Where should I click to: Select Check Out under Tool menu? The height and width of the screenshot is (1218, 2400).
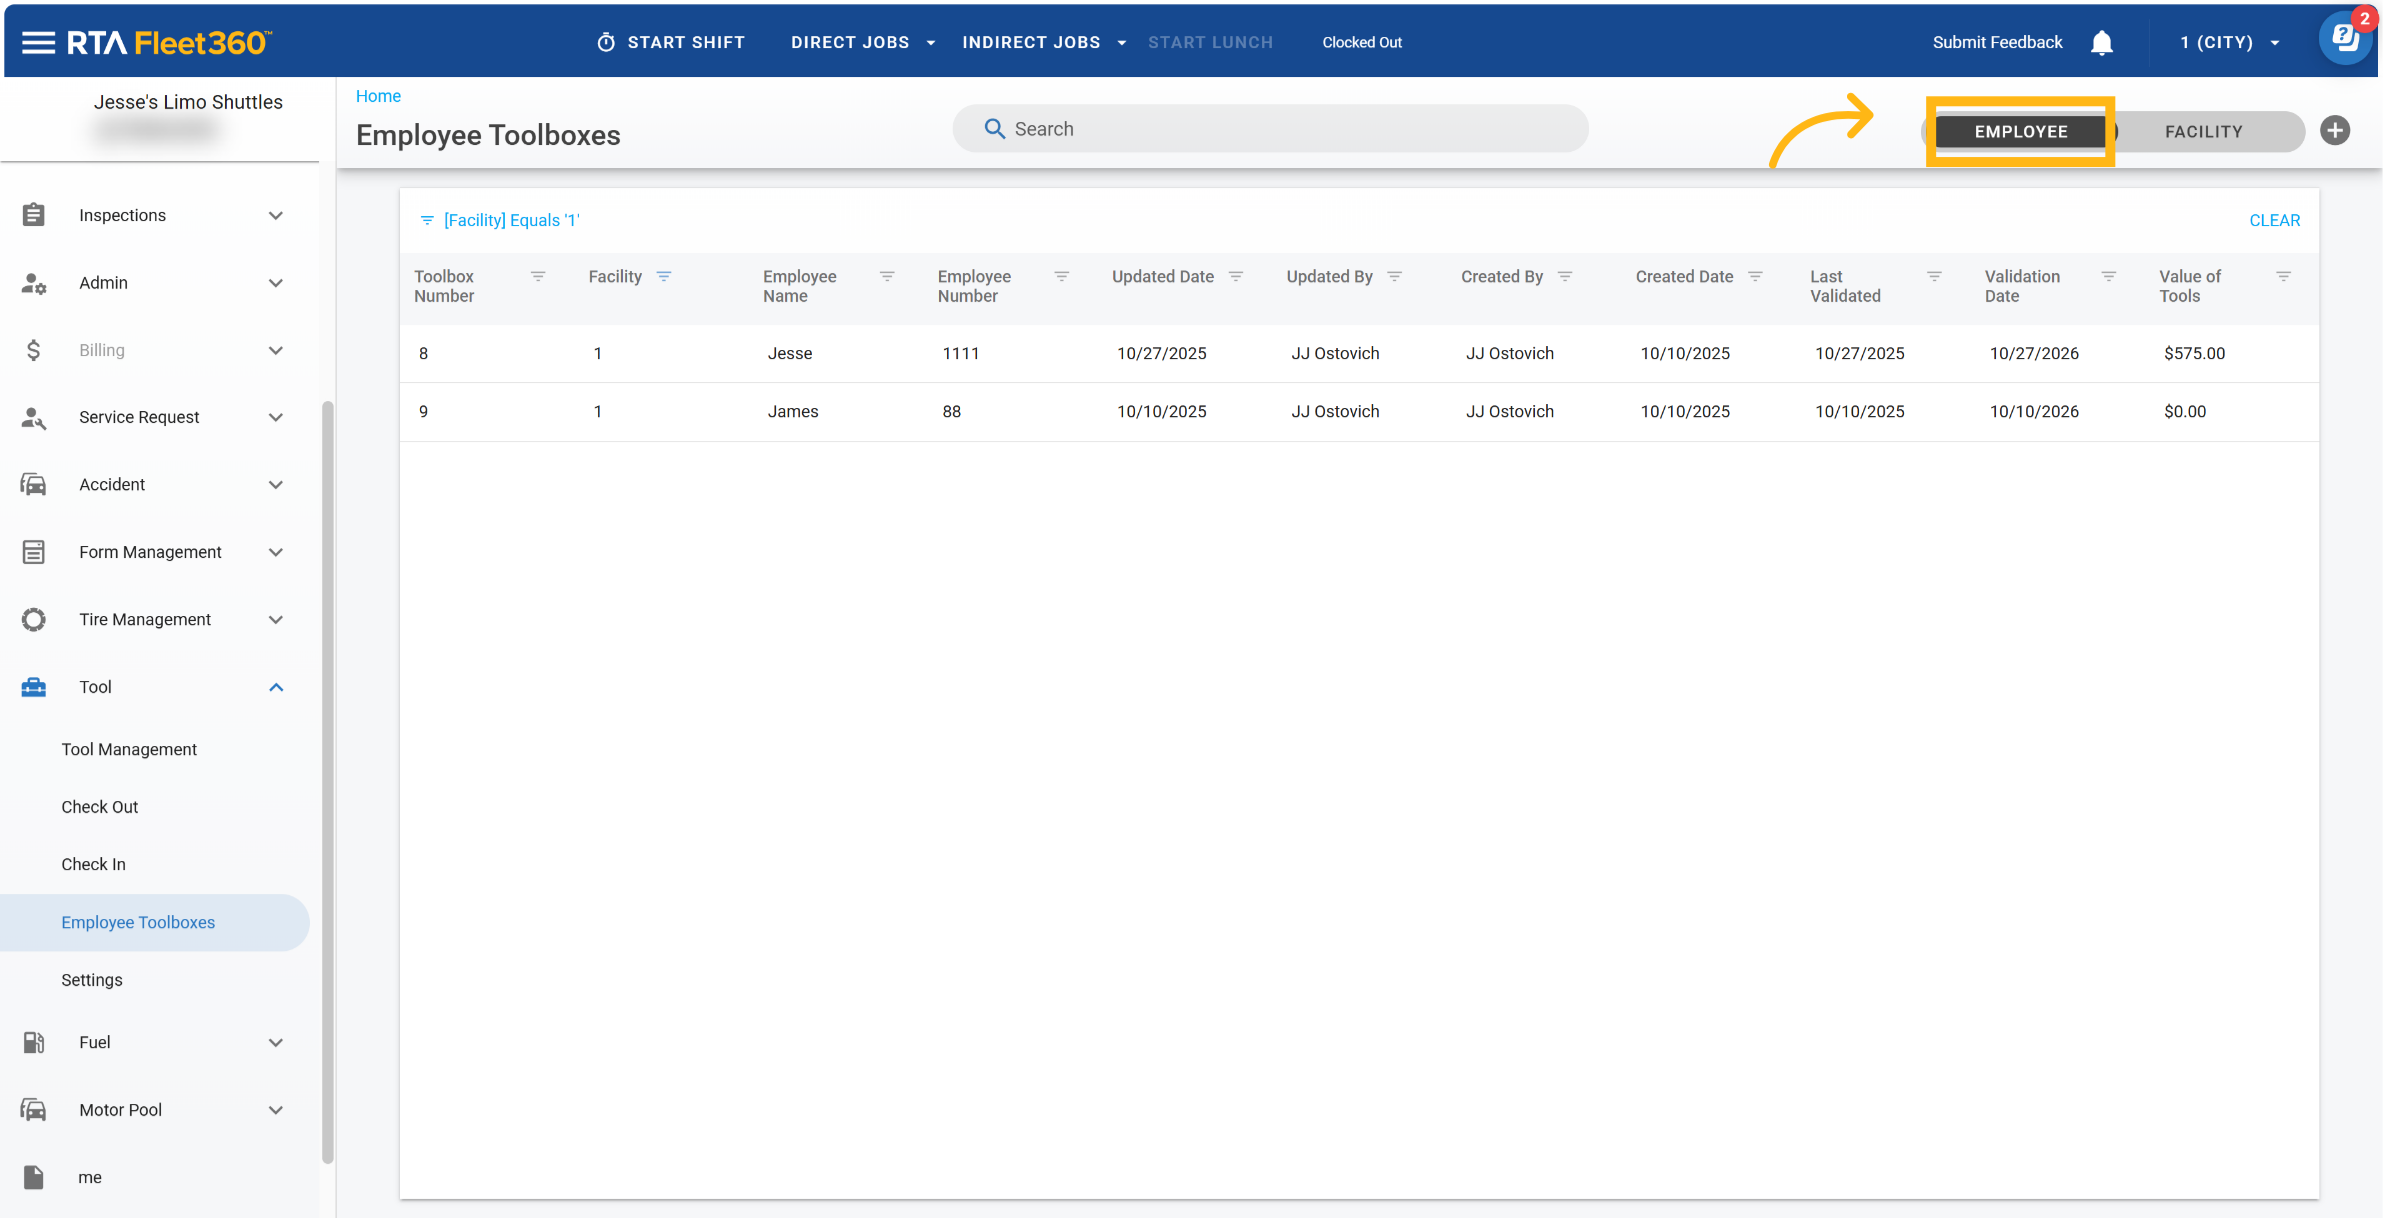click(99, 807)
